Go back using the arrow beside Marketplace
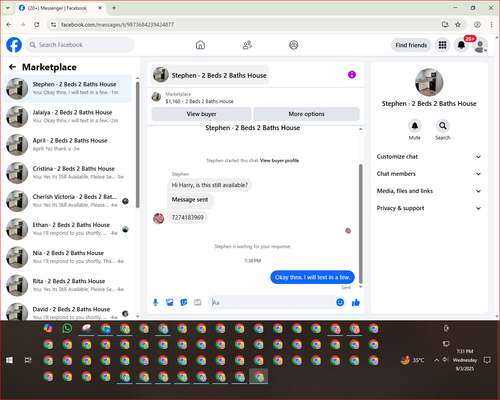Image resolution: width=500 pixels, height=400 pixels. pos(13,67)
